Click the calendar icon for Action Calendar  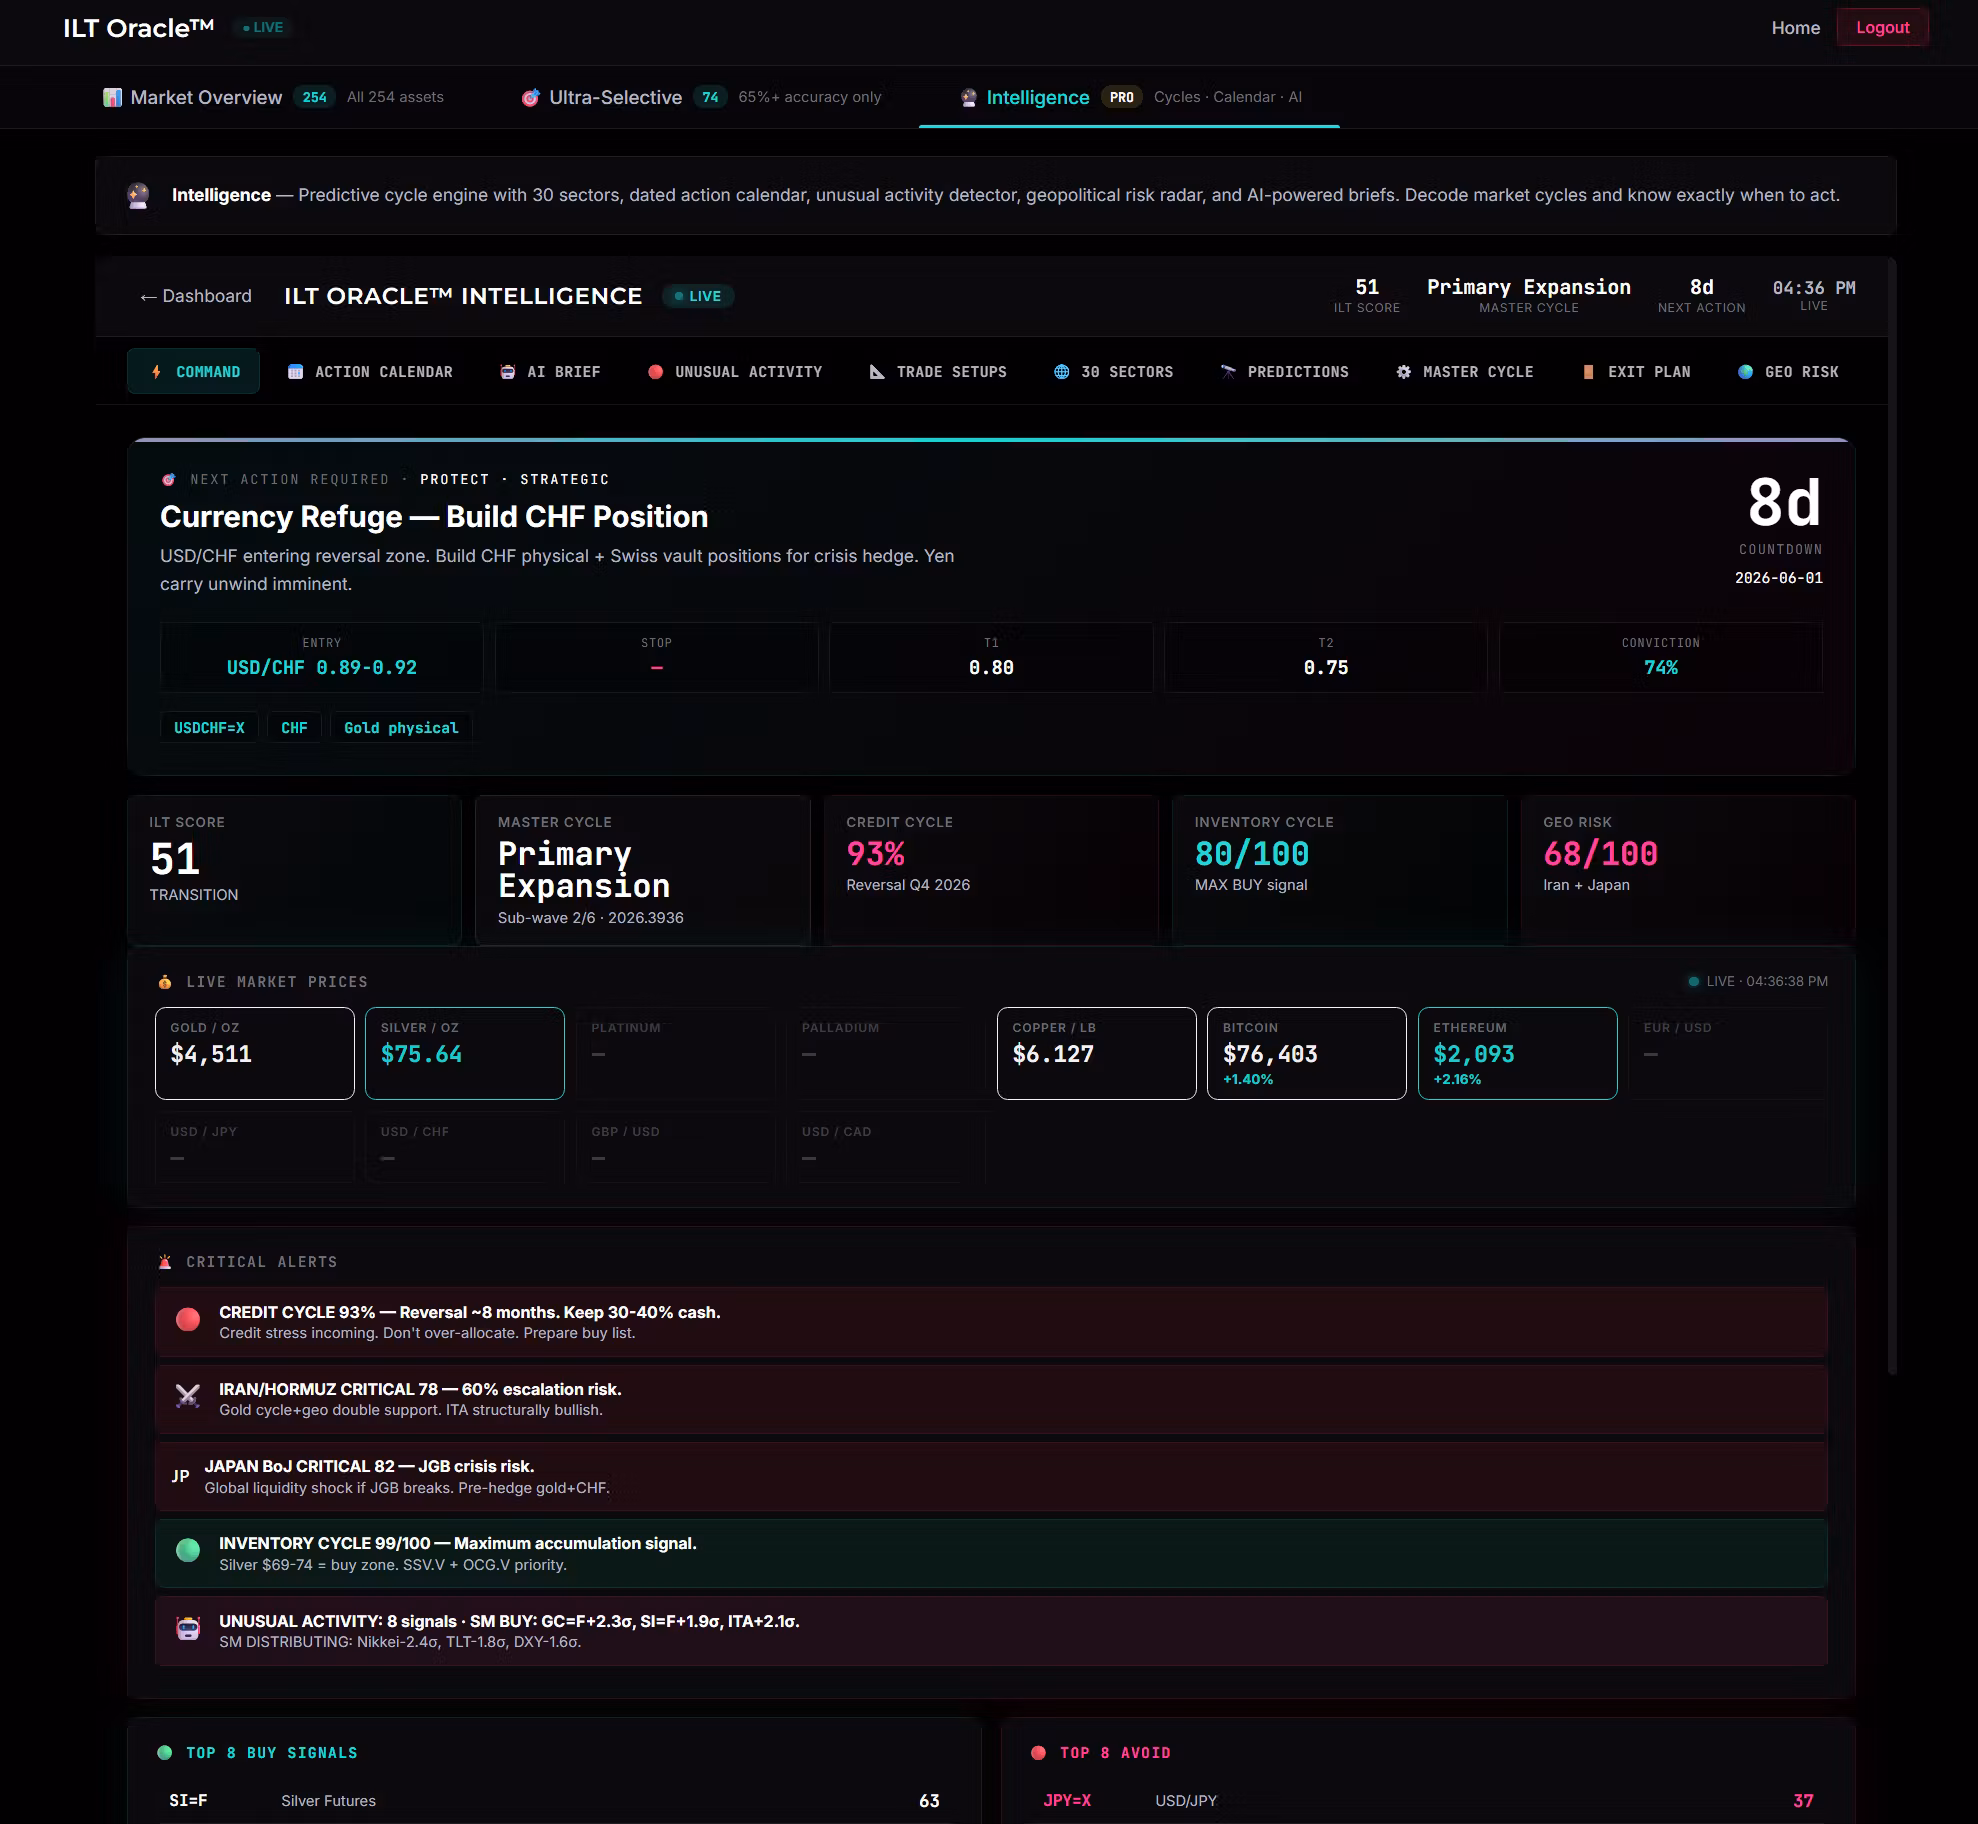click(295, 372)
